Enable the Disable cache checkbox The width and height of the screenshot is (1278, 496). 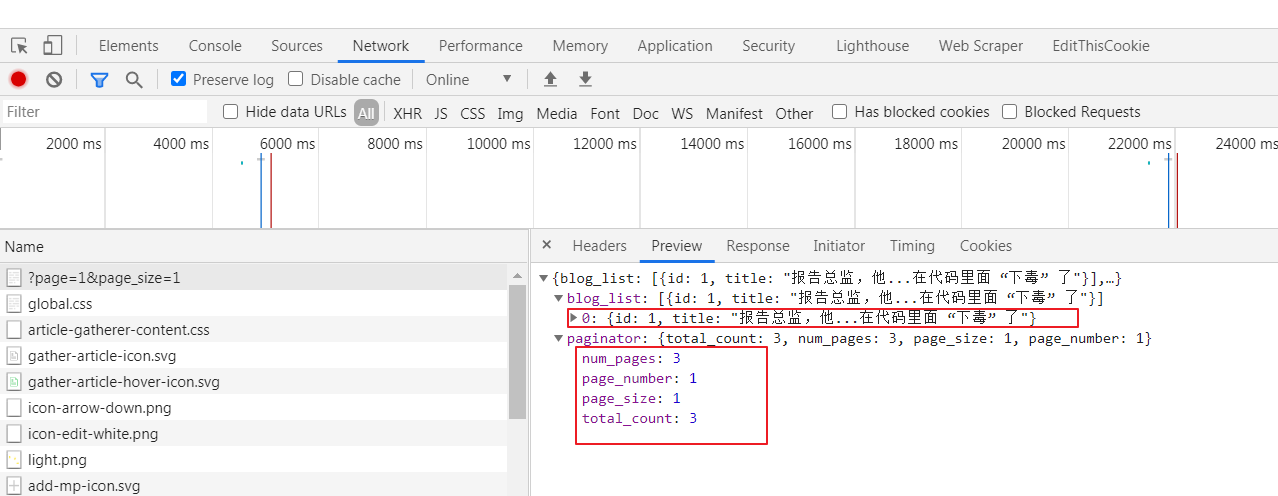[x=296, y=79]
